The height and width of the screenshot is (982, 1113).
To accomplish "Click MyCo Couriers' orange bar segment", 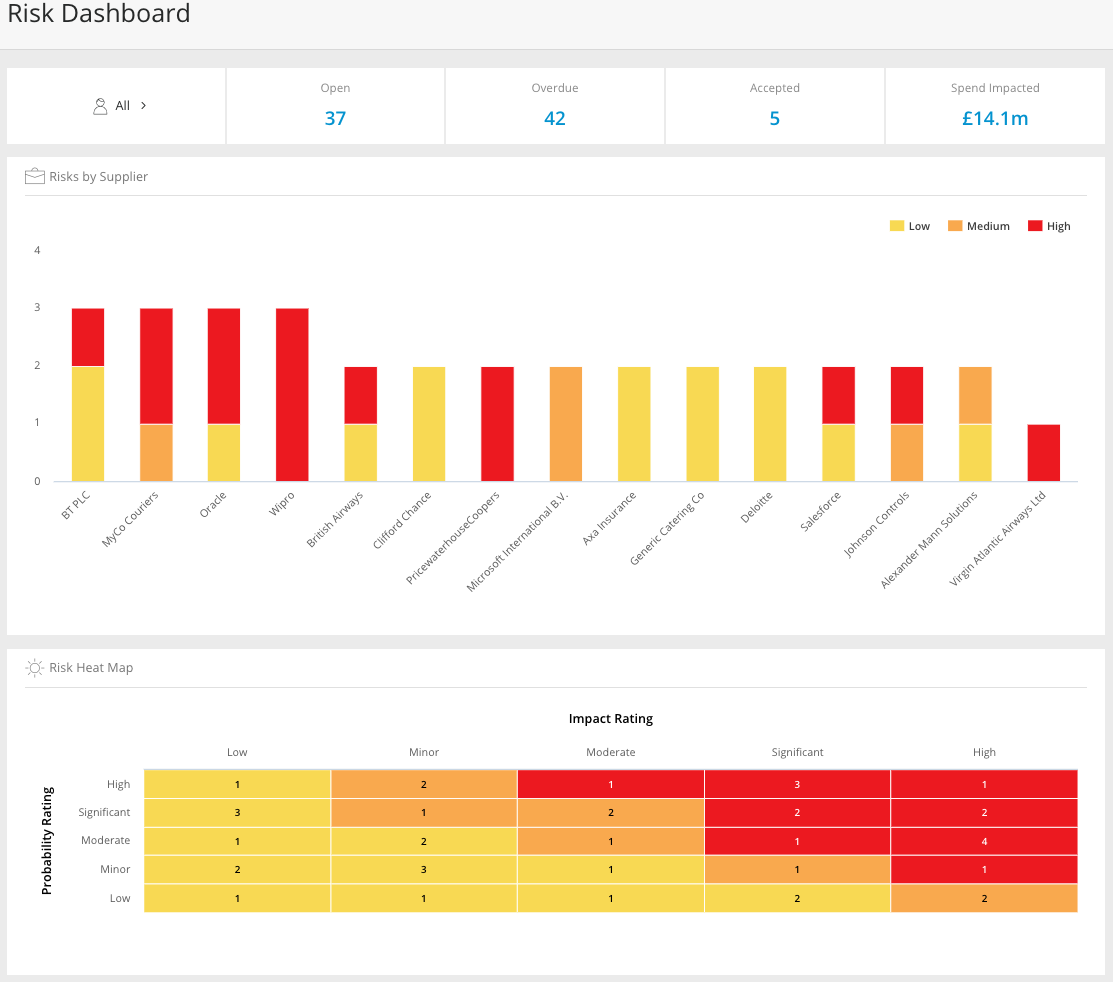I will pyautogui.click(x=156, y=450).
